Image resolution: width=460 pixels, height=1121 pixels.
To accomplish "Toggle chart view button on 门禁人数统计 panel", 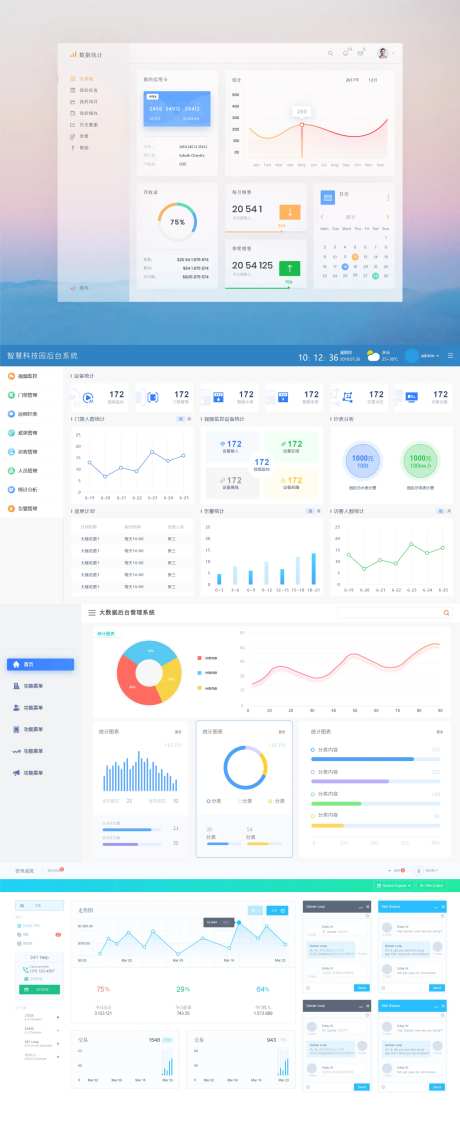I will [181, 419].
